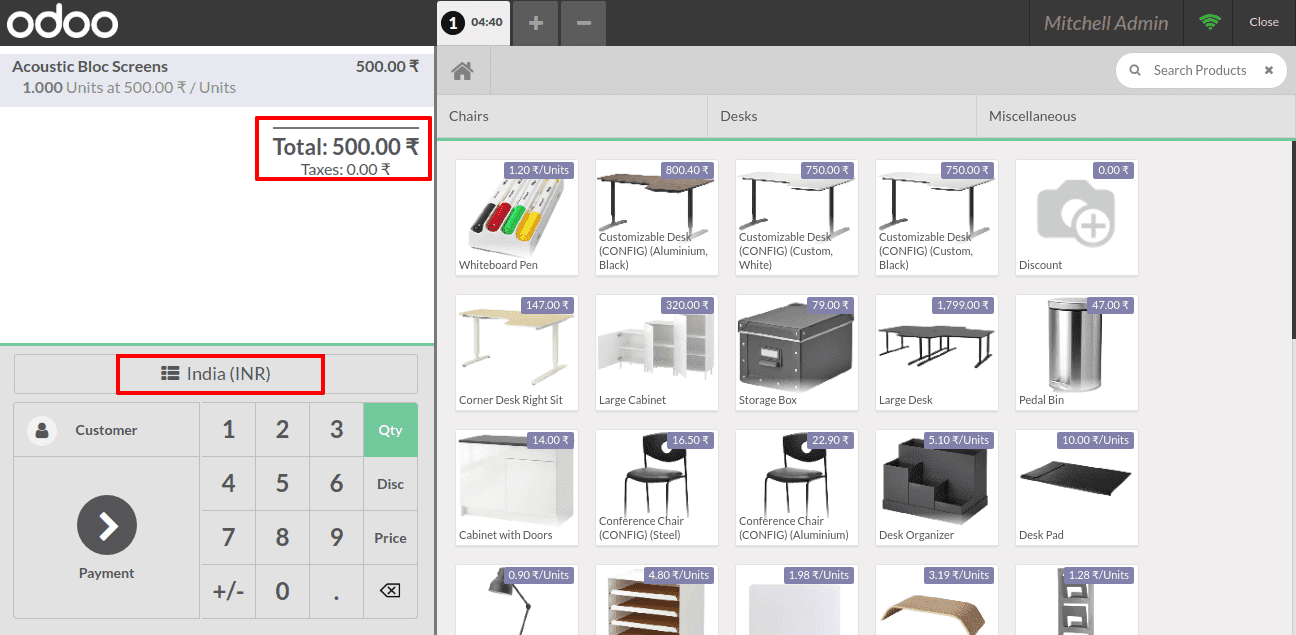
Task: Tap numpad key 7
Action: [229, 538]
